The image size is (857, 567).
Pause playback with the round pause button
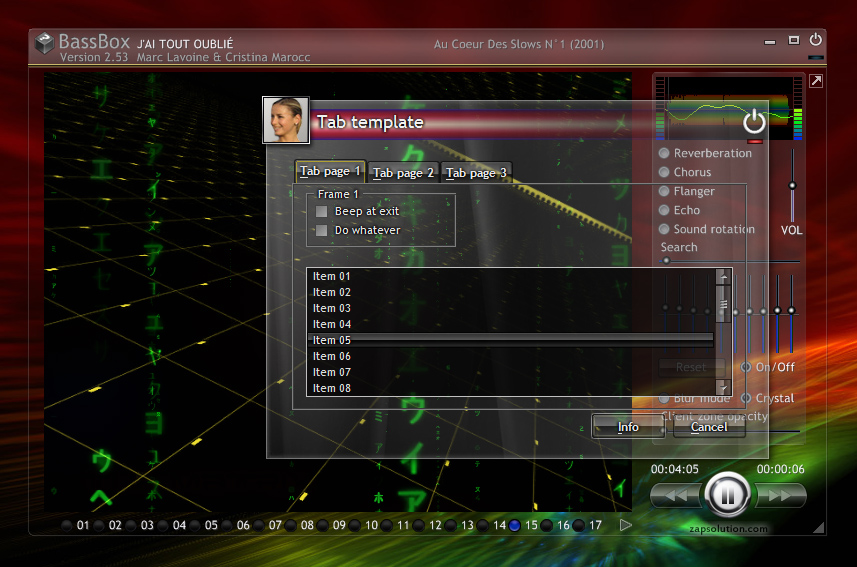point(727,495)
